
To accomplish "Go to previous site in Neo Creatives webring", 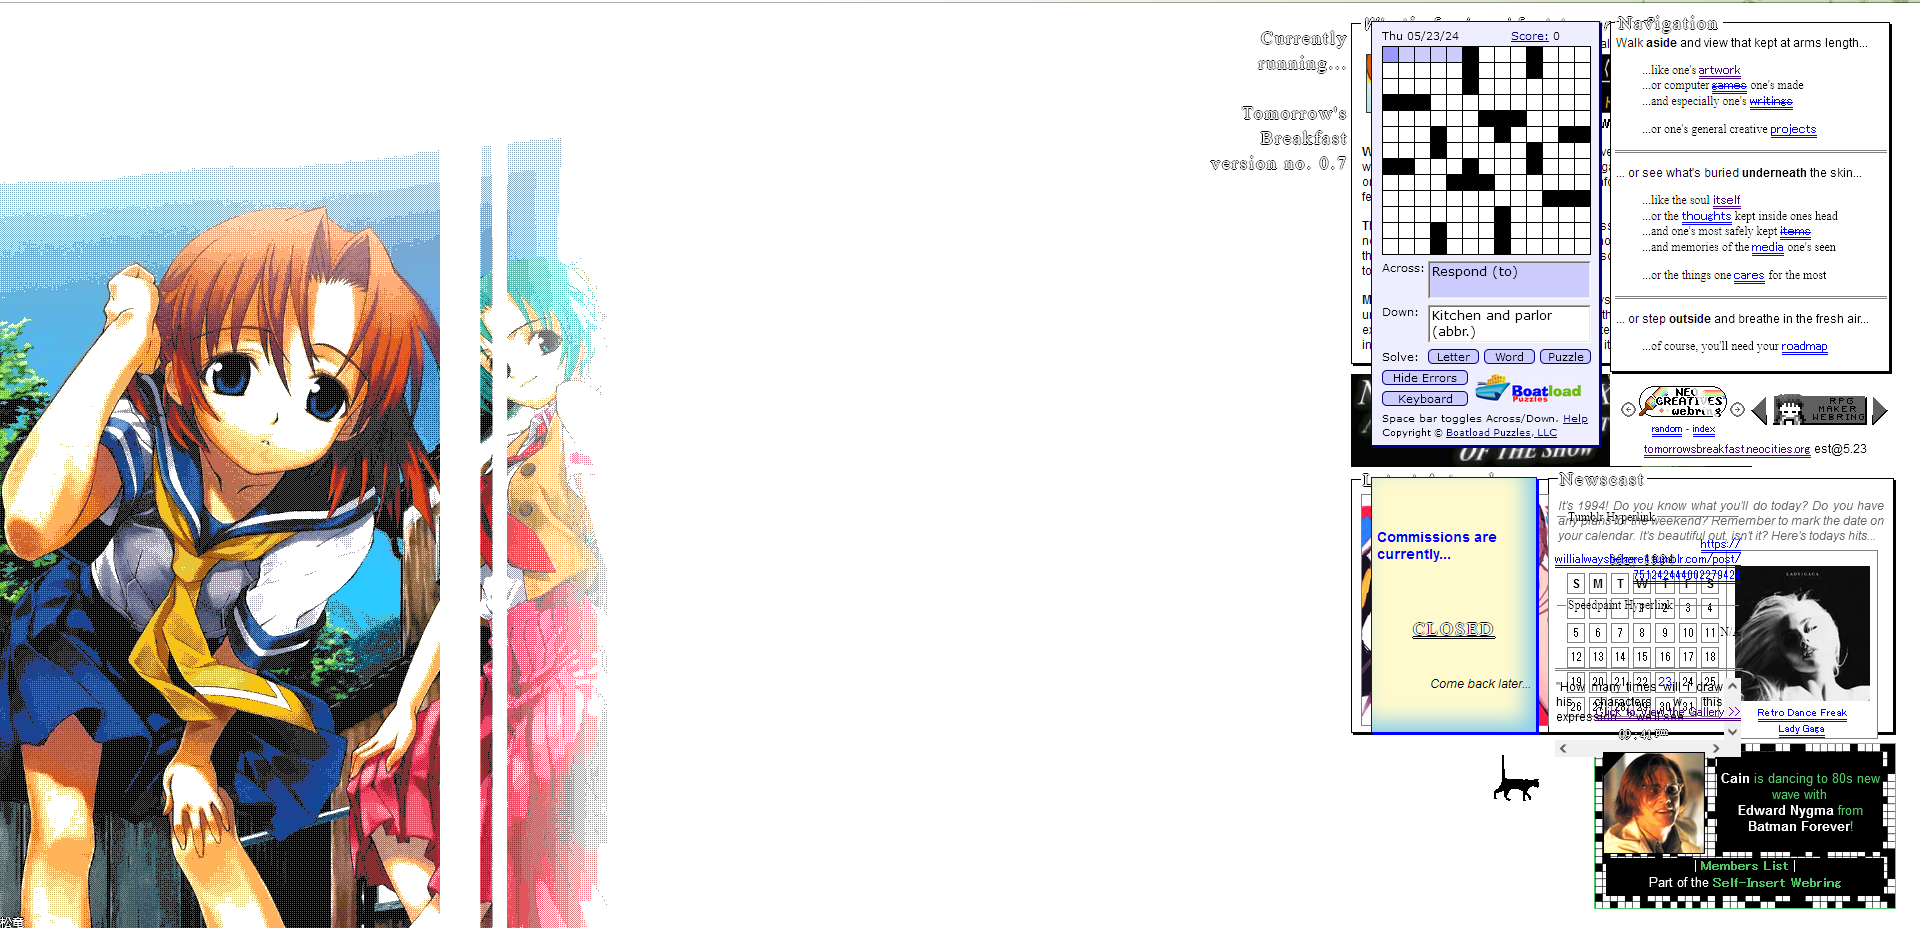I will [x=1628, y=409].
